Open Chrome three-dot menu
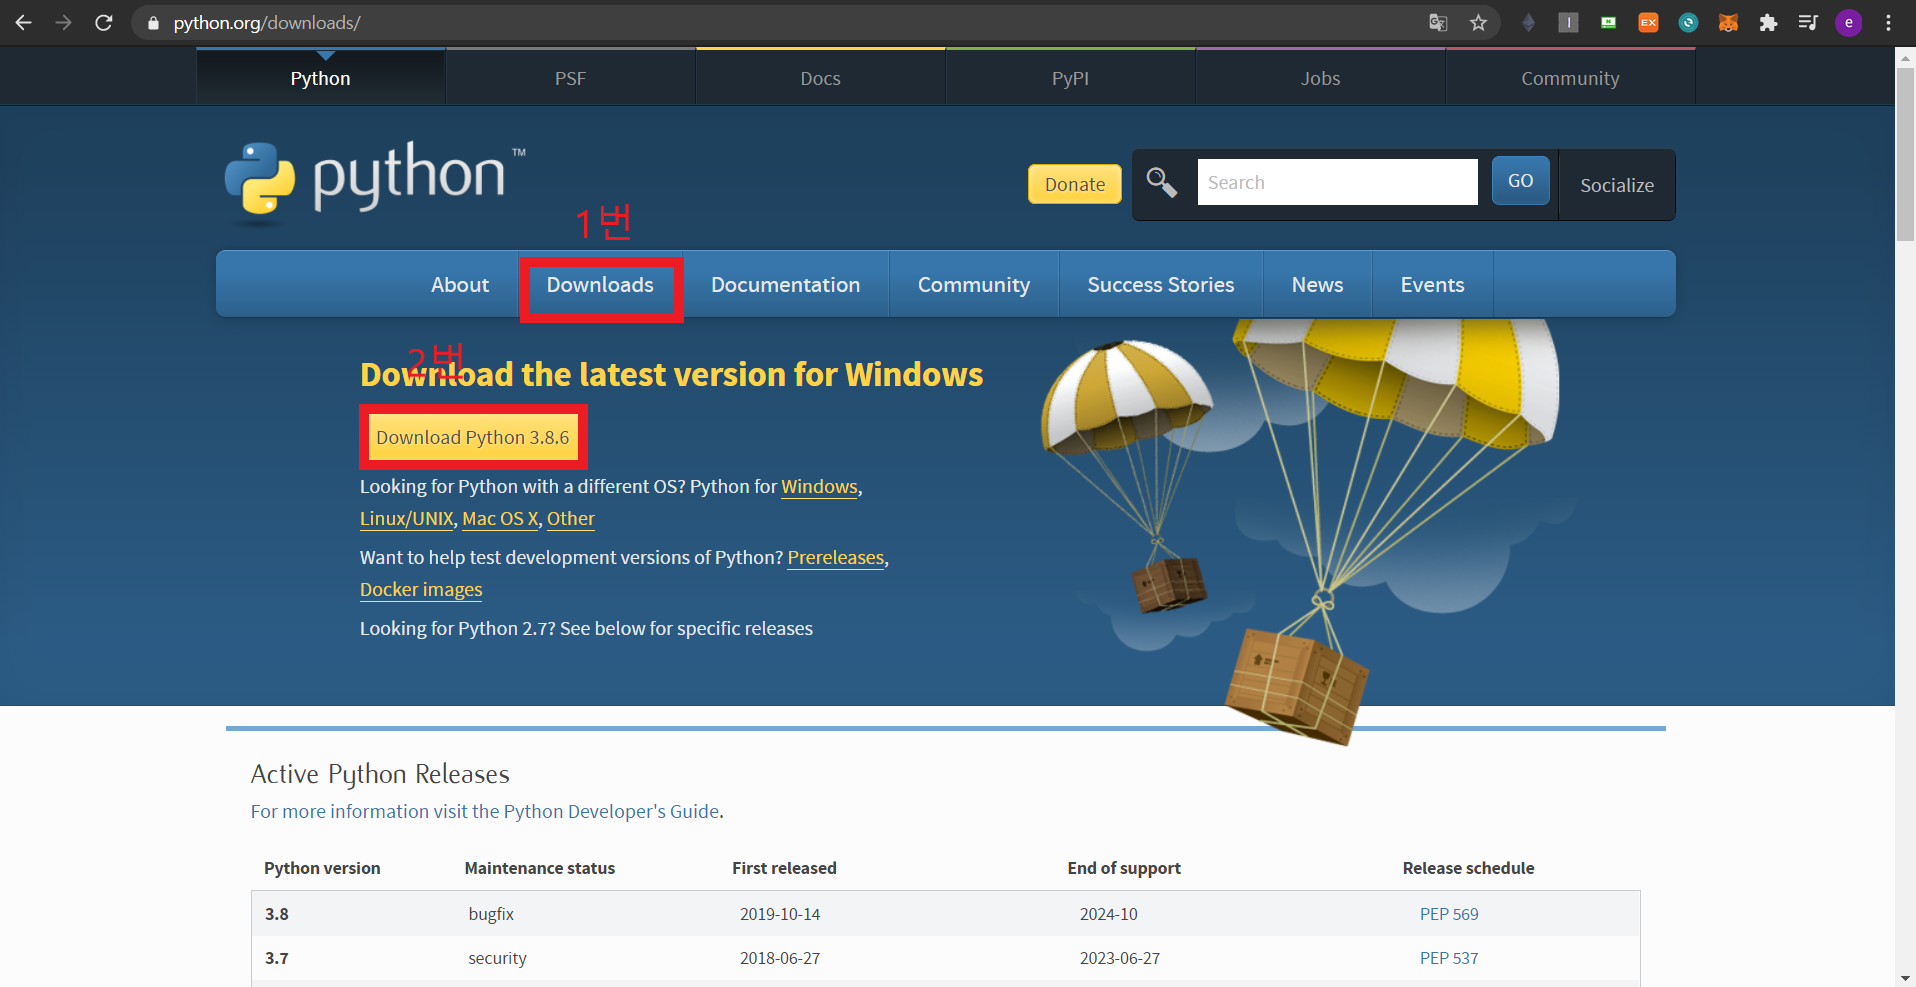 pos(1888,22)
